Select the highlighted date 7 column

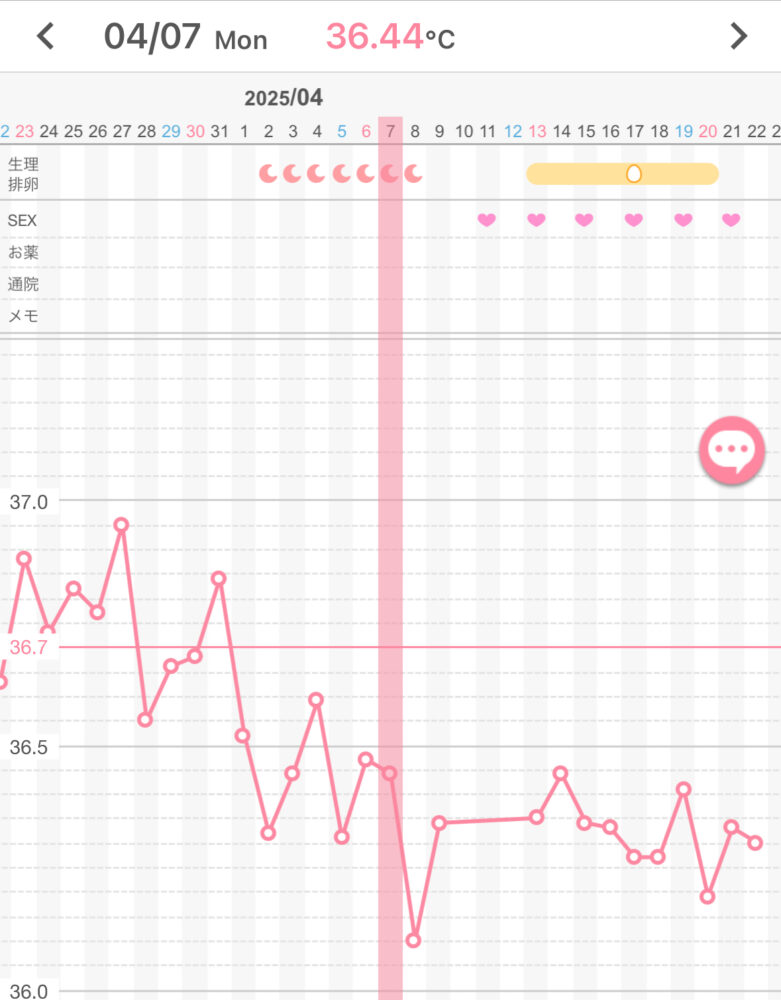pyautogui.click(x=390, y=558)
